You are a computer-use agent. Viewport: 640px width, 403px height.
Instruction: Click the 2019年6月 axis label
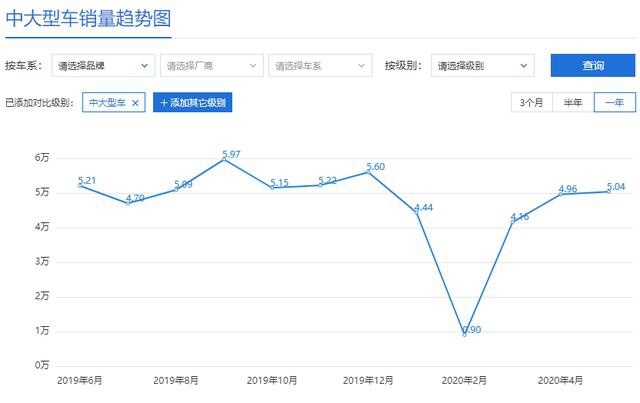pyautogui.click(x=80, y=381)
